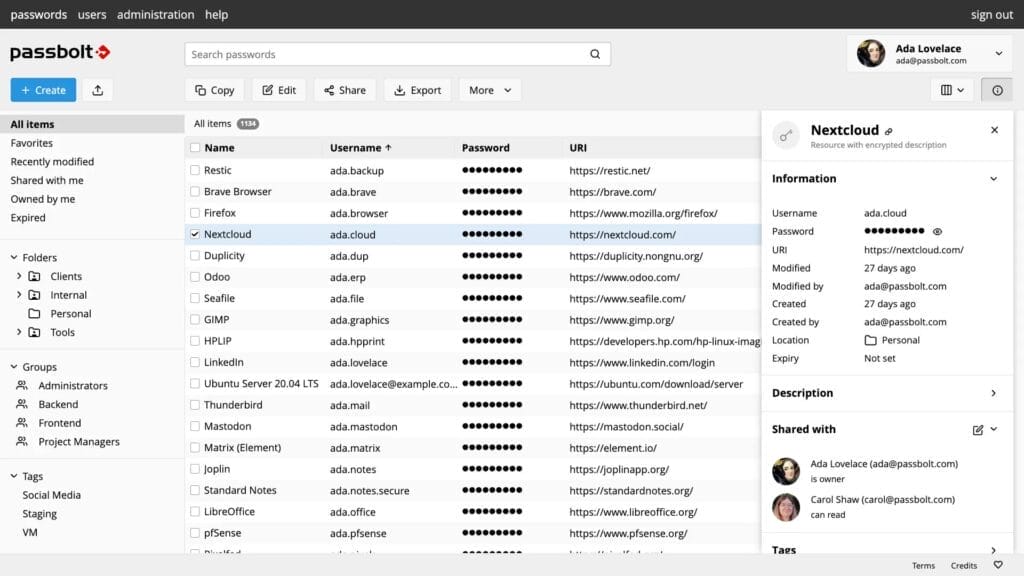Uncheck the Nextcloud entry checkbox
The height and width of the screenshot is (576, 1024).
tap(196, 234)
